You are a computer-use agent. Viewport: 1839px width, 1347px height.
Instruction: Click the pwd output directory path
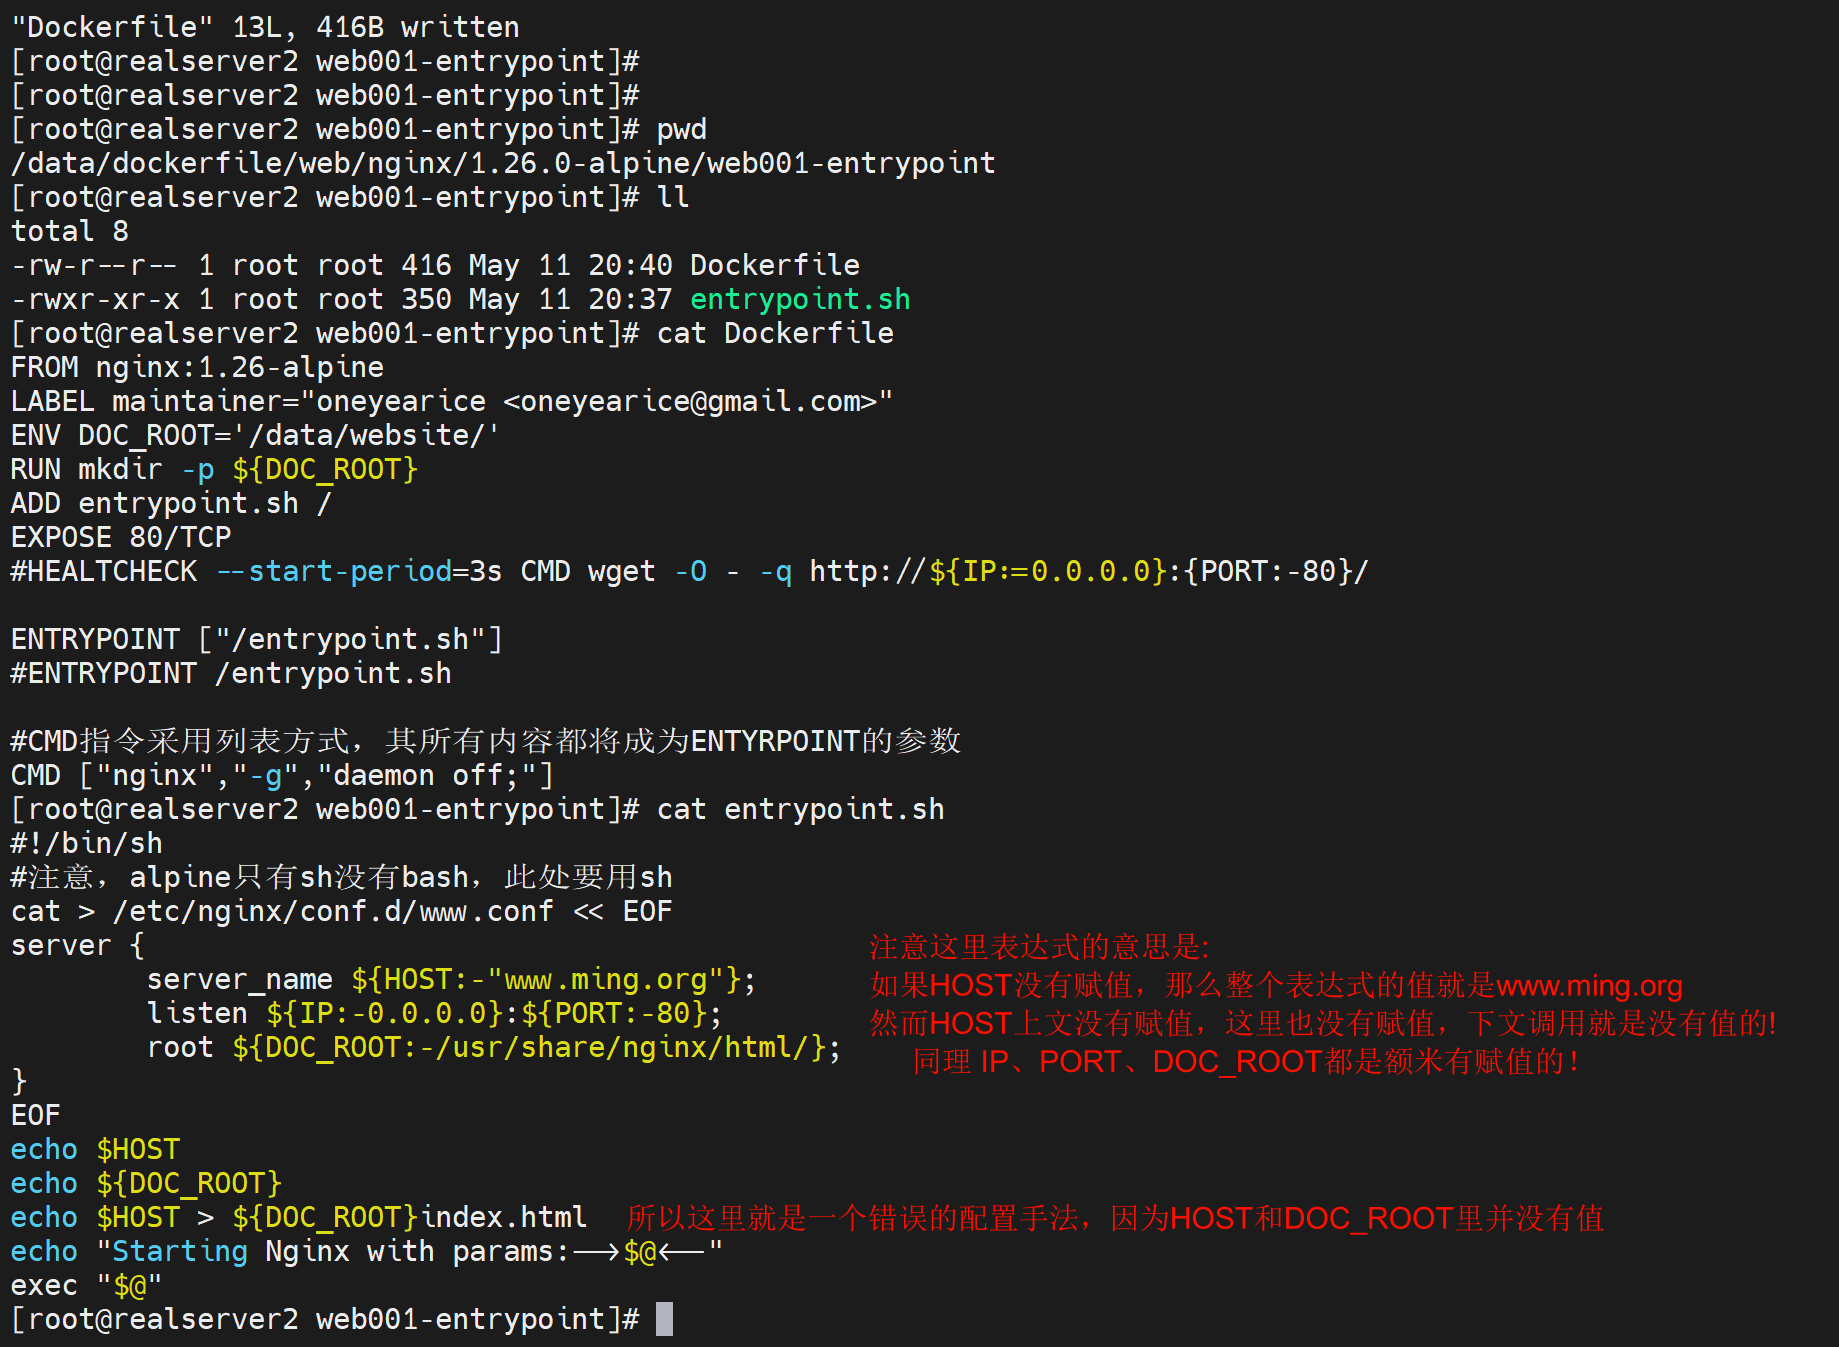tap(502, 163)
